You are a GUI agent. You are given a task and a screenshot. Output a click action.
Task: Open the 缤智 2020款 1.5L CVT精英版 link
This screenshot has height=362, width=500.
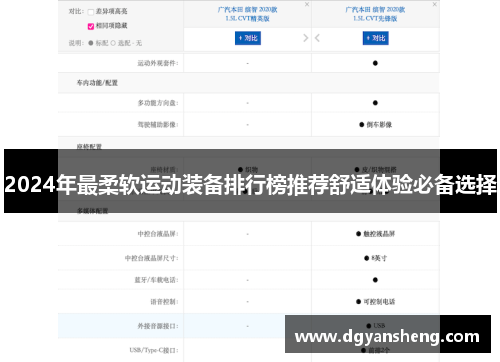tap(248, 14)
